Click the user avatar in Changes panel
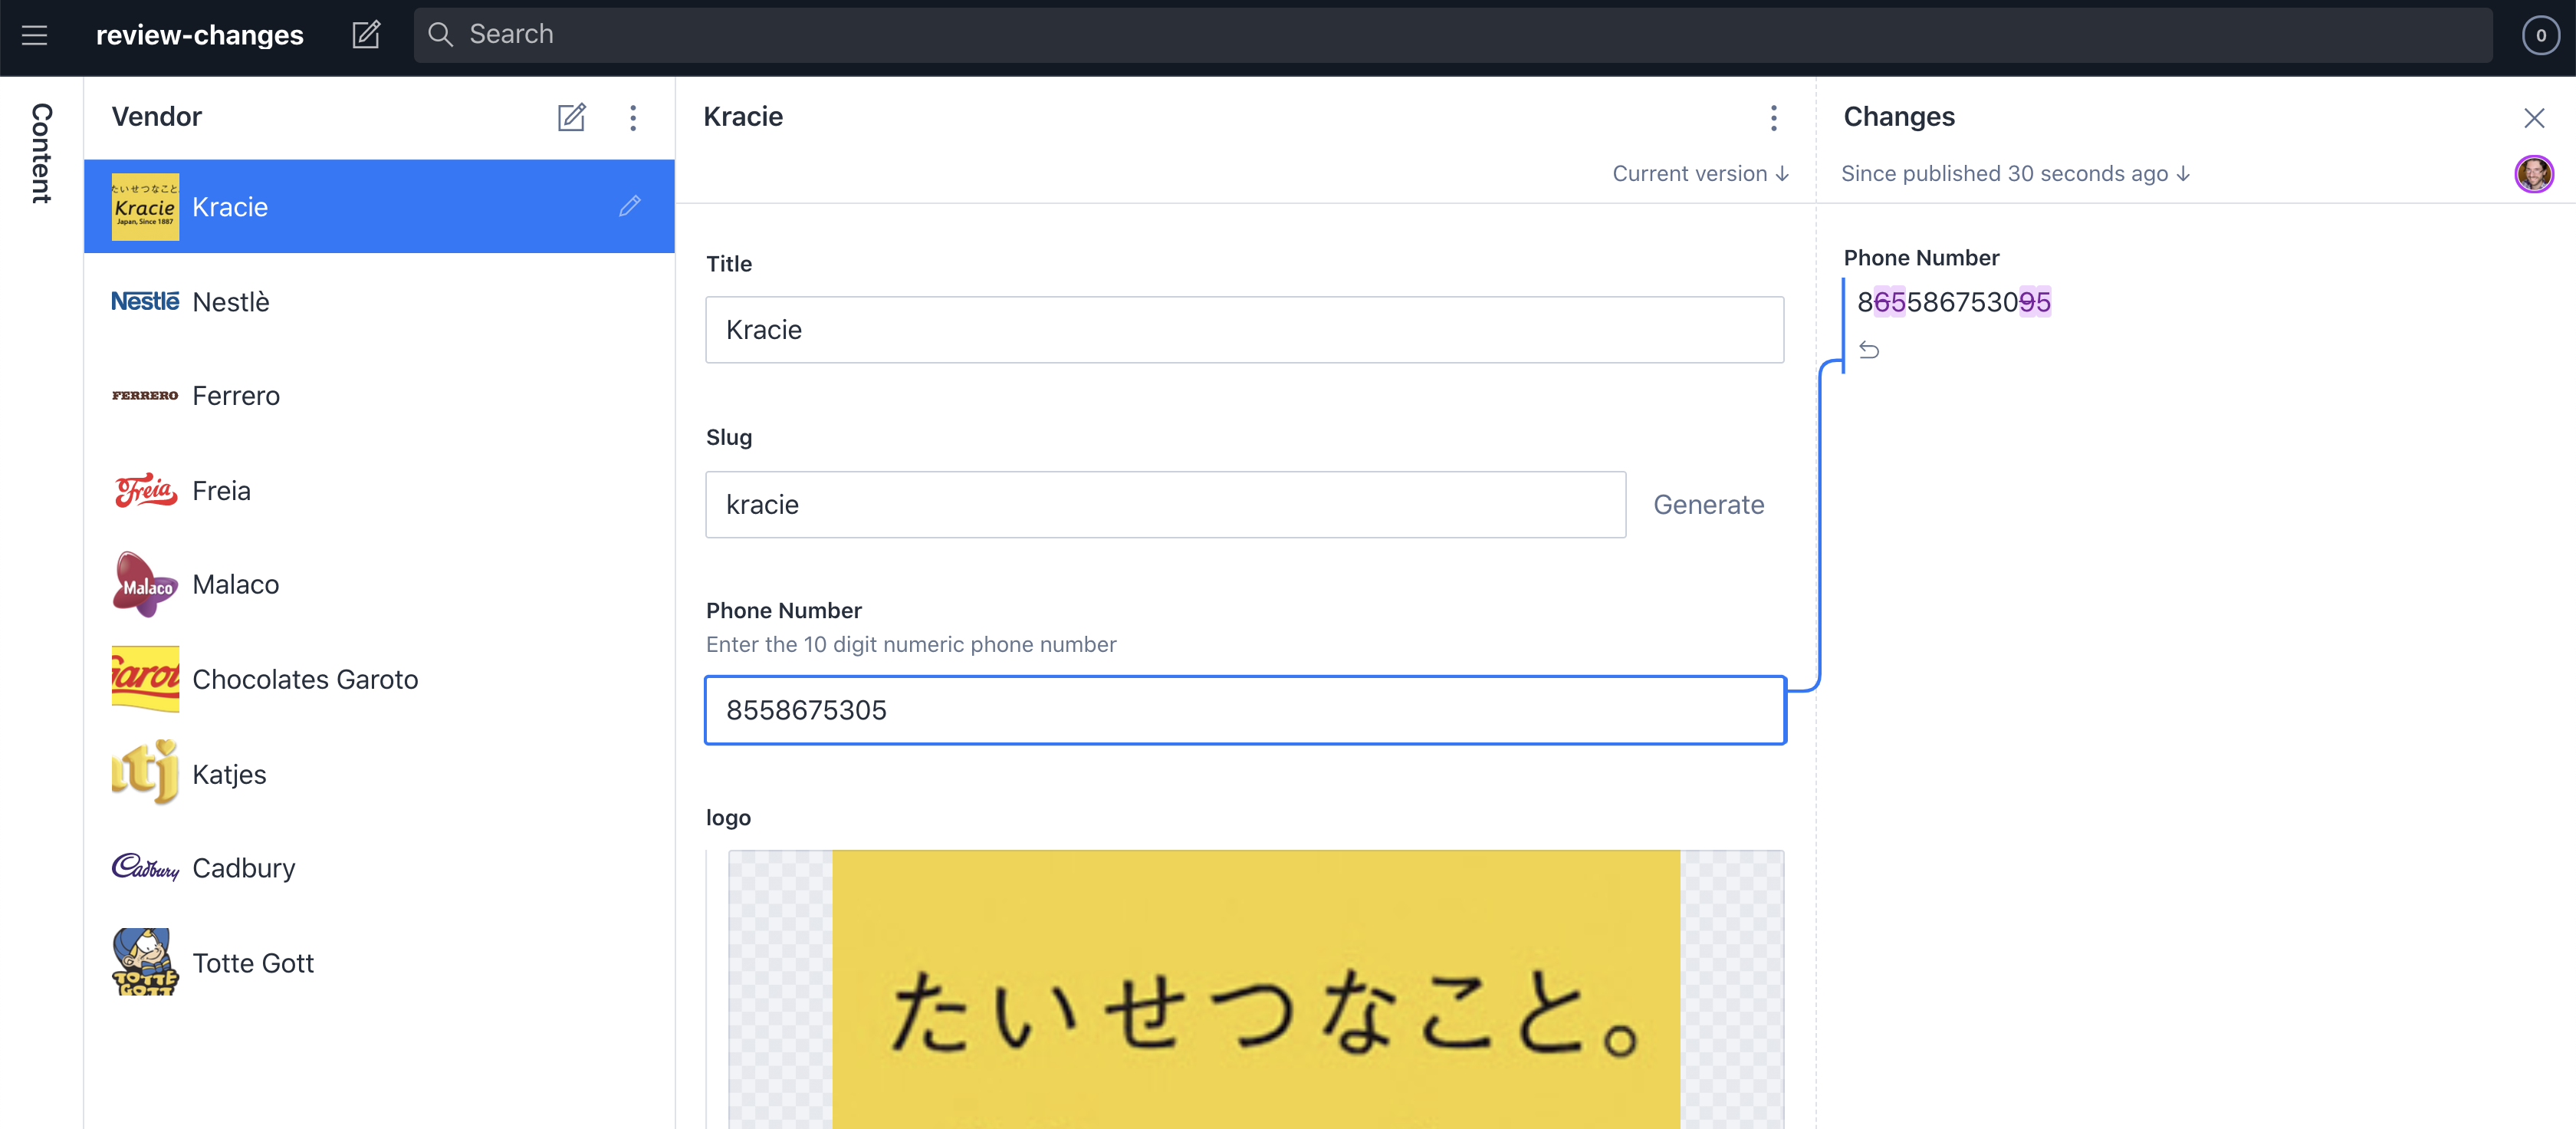2576x1129 pixels. pos(2533,174)
